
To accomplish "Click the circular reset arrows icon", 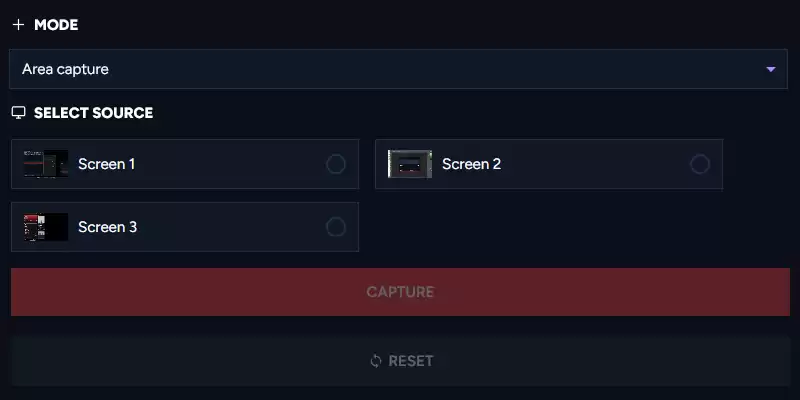I will pos(376,361).
